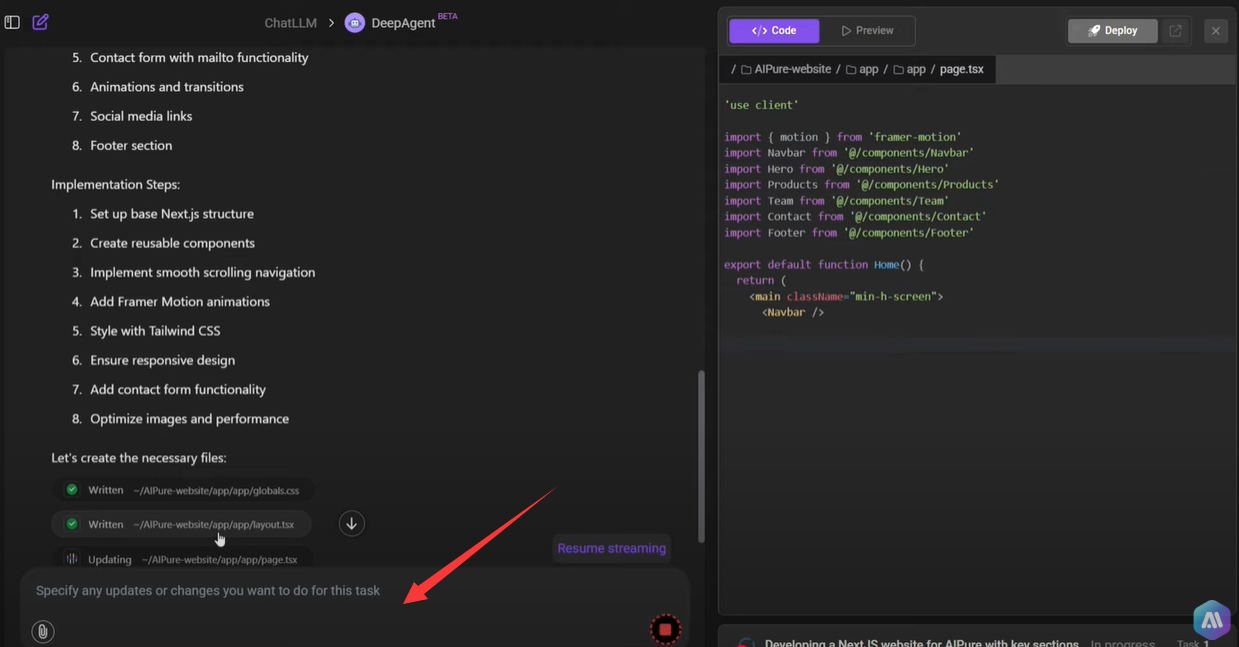
Task: Click the Navbar import code line
Action: coord(849,153)
